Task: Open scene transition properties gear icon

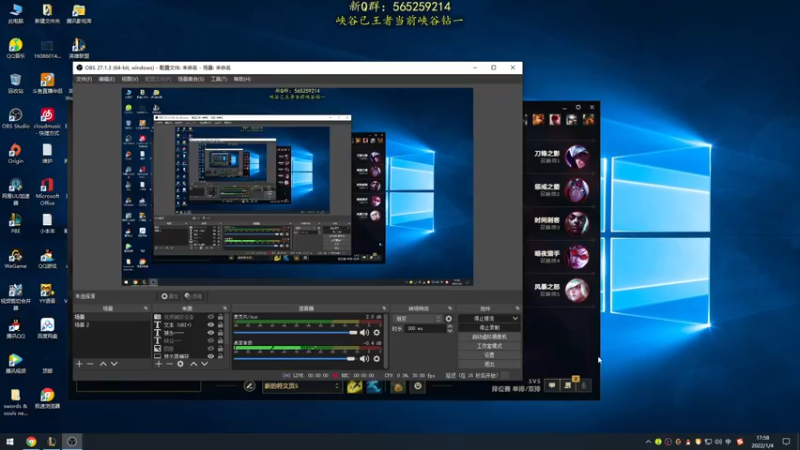Action: pos(448,318)
